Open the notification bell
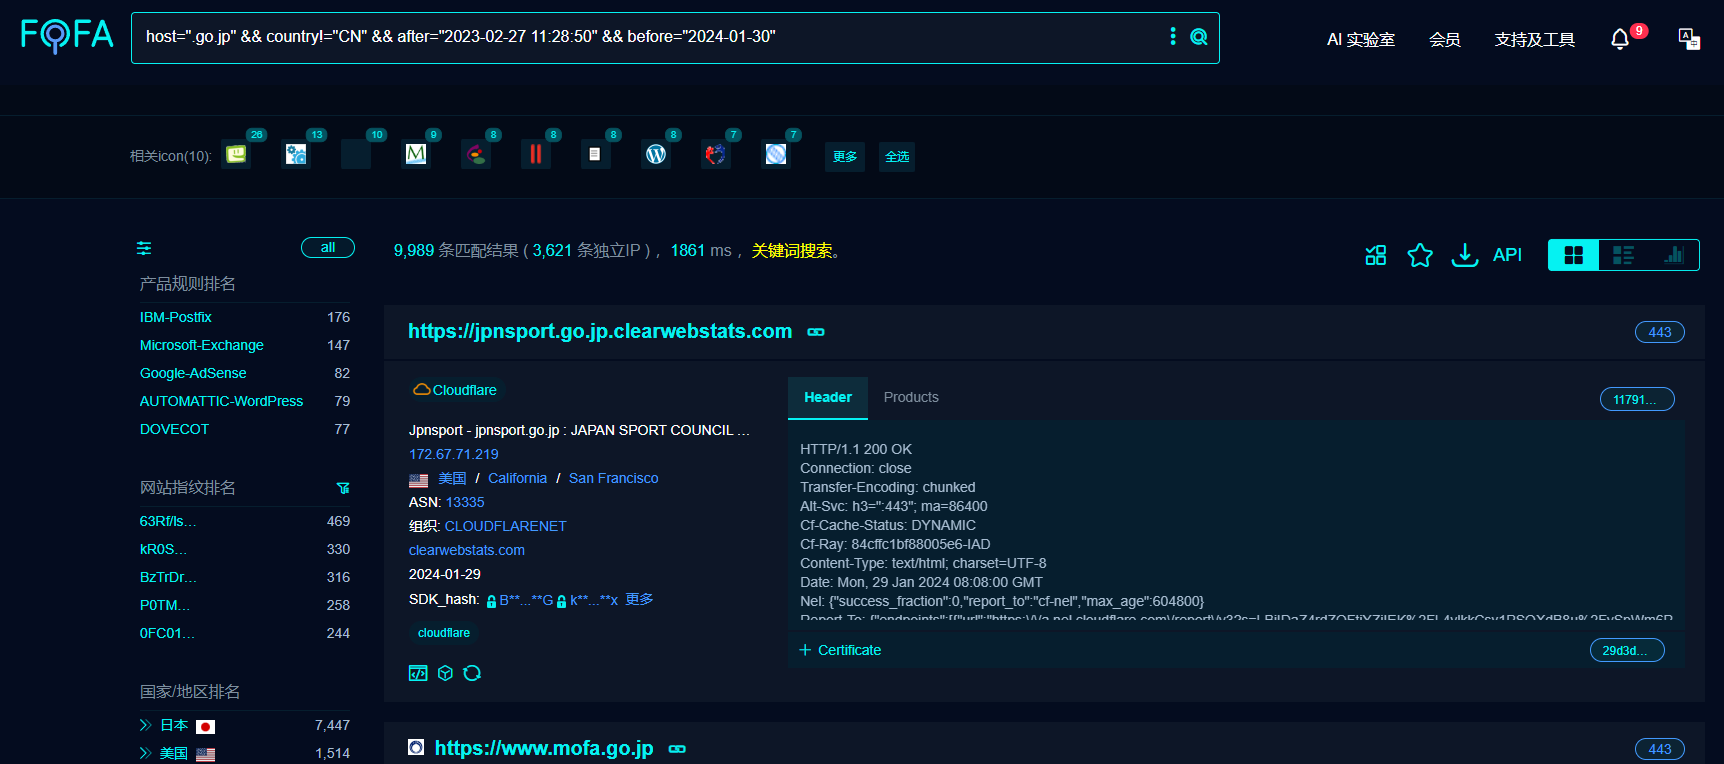 click(1619, 39)
